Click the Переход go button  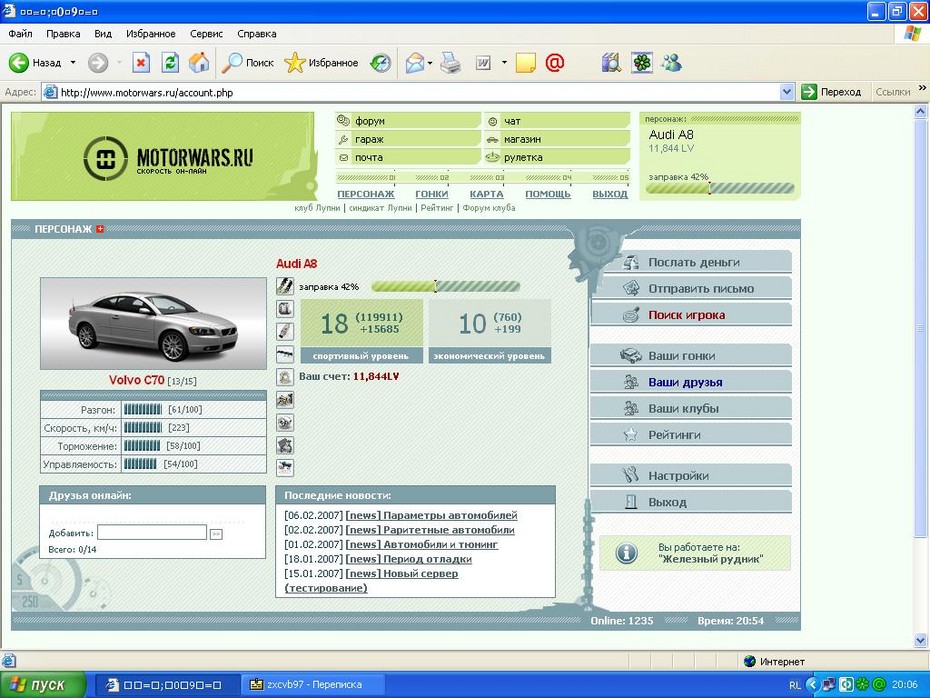point(831,92)
